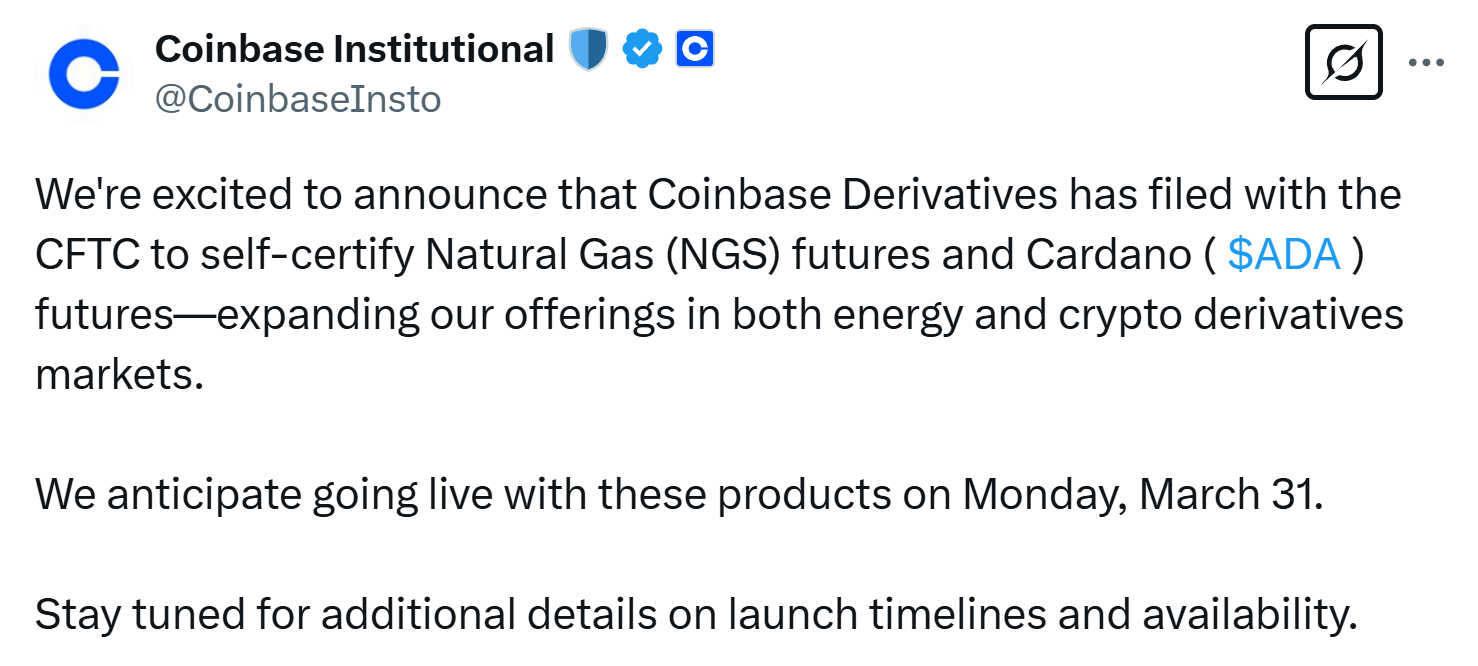
Task: Click the Grok slashed-circle icon button
Action: point(1344,62)
